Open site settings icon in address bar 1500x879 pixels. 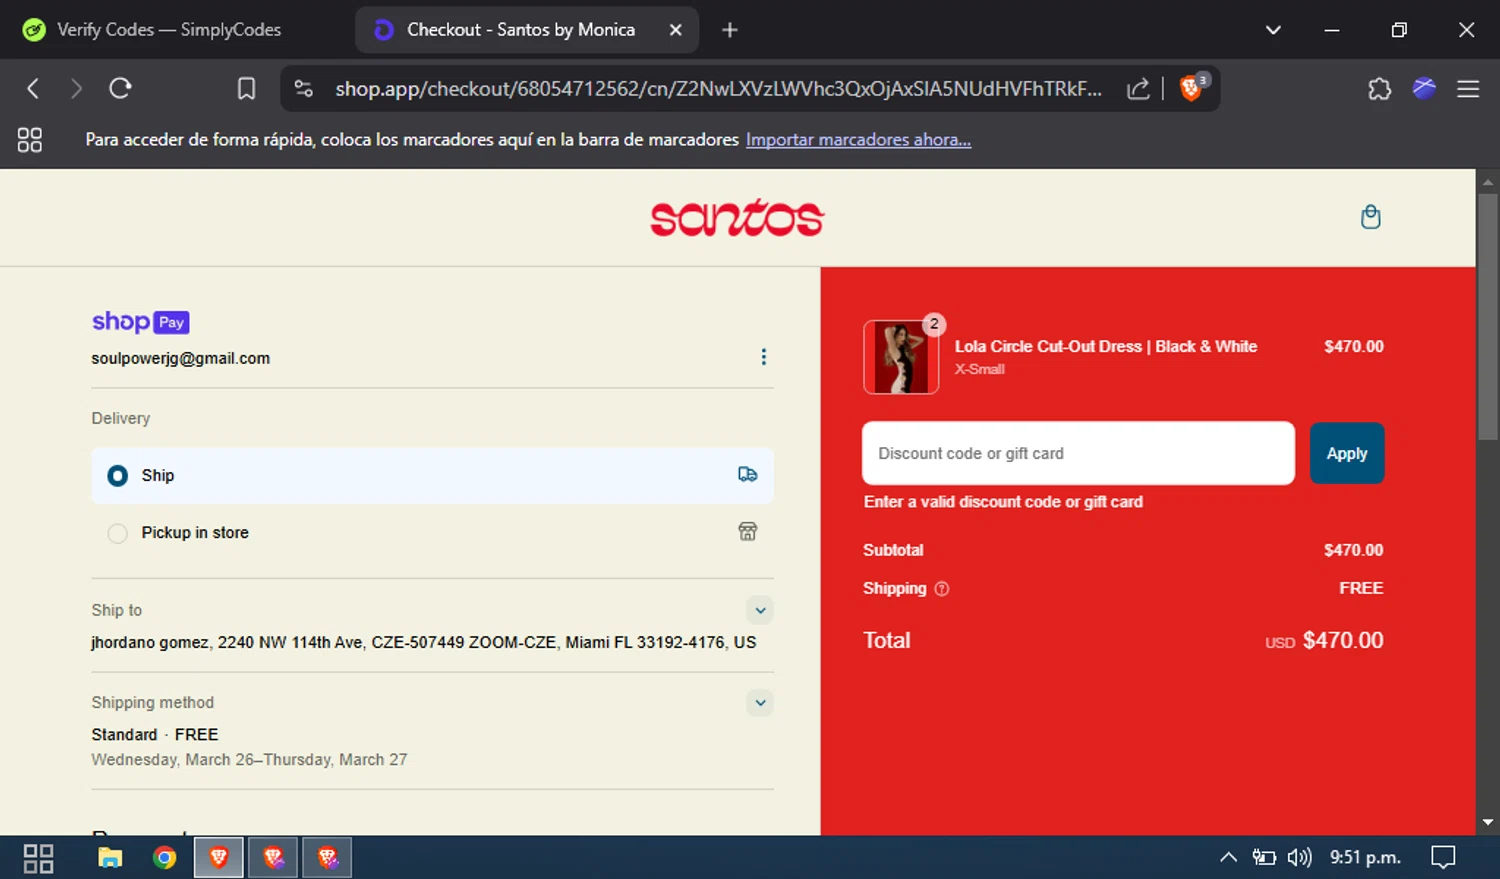[304, 89]
